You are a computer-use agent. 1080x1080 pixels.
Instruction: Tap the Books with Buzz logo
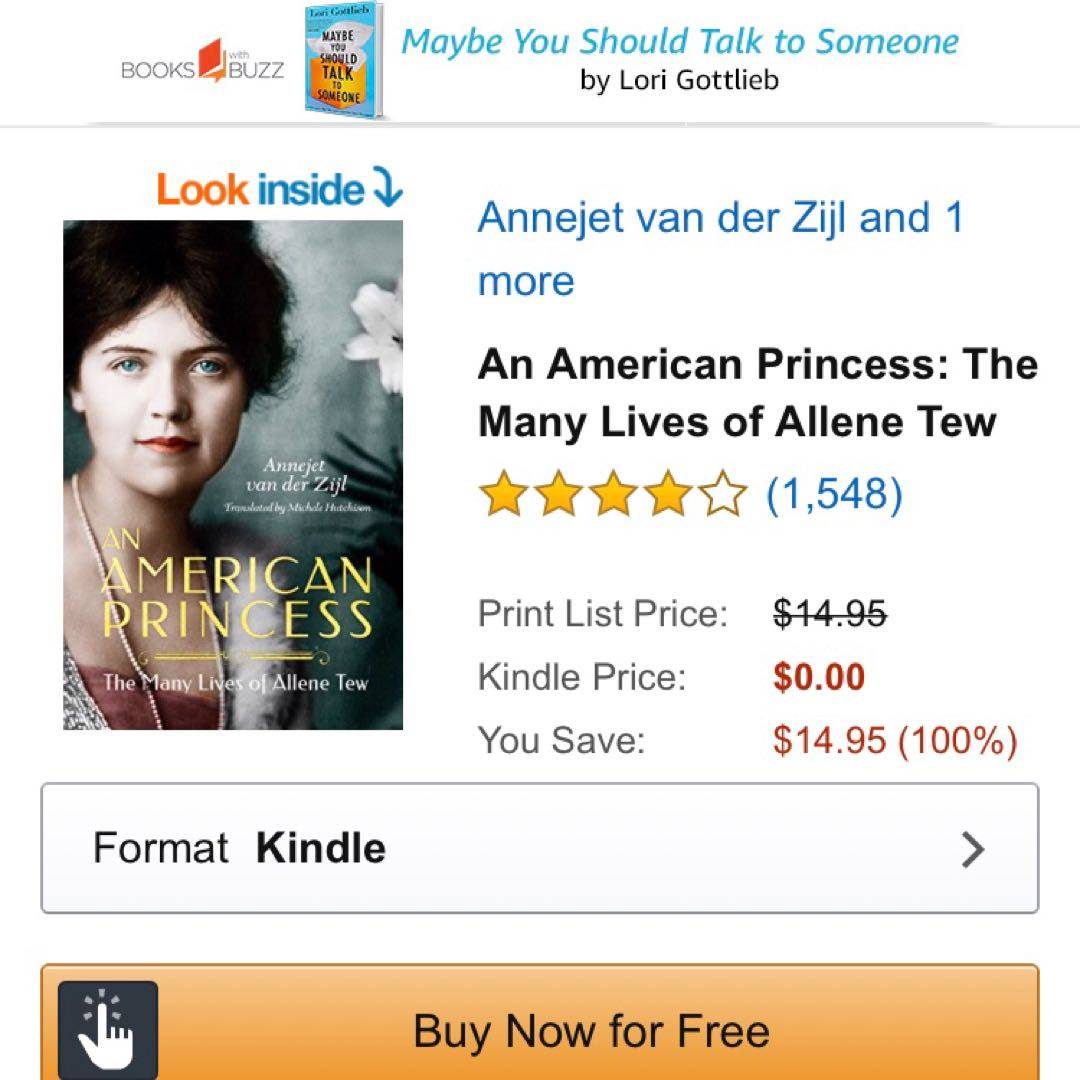click(x=202, y=62)
